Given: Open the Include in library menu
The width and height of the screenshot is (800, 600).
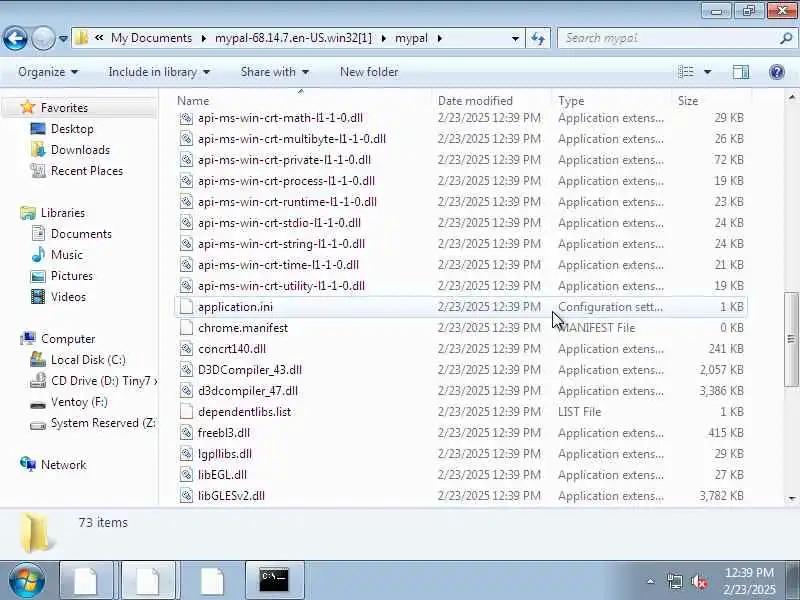Looking at the screenshot, I should (x=159, y=72).
